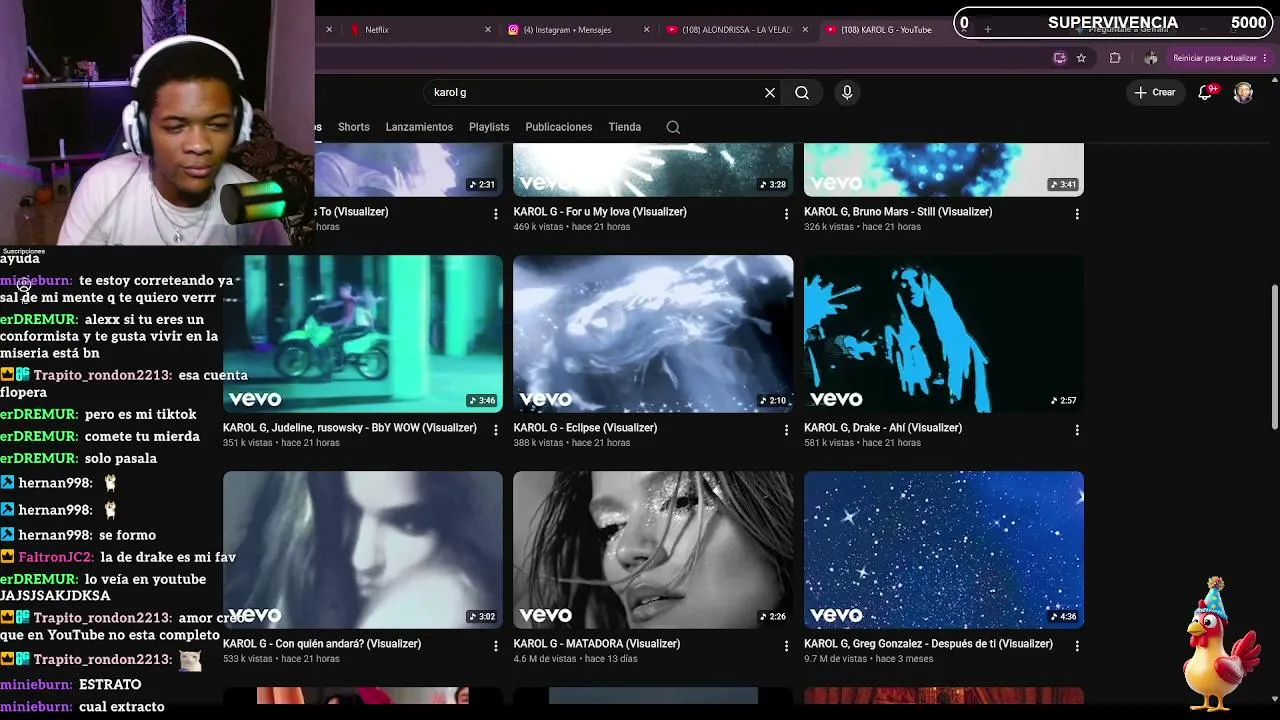
Task: Open the BbY WOW (Visualizer) video title
Action: pyautogui.click(x=350, y=428)
